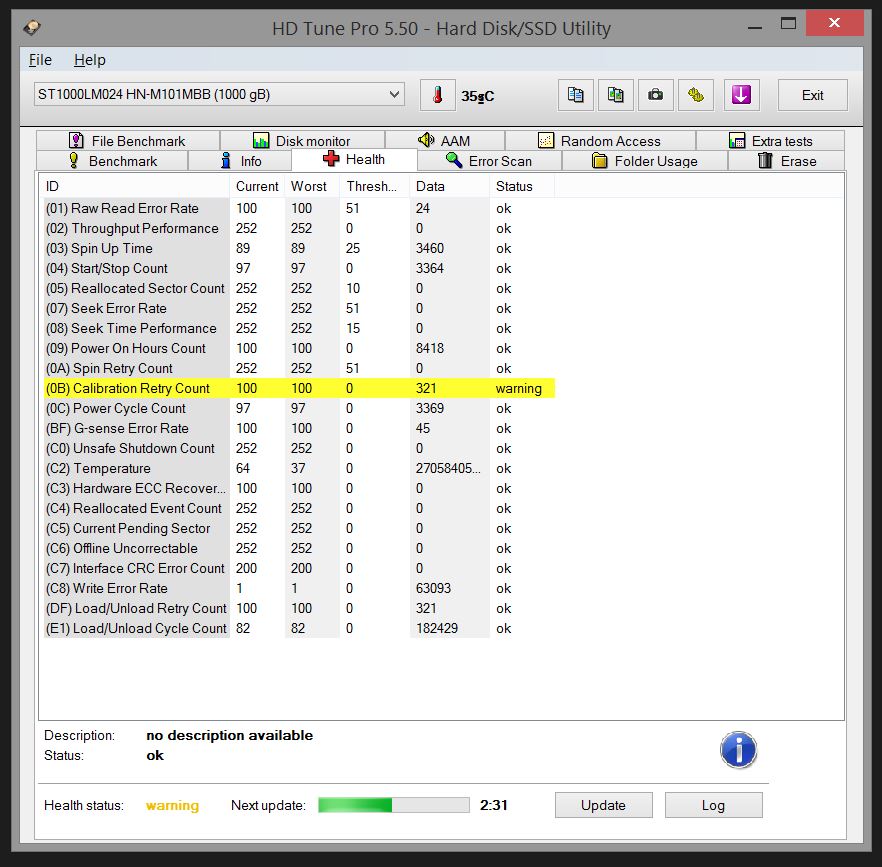Click the Thresh... column header
The width and height of the screenshot is (882, 867).
(375, 186)
